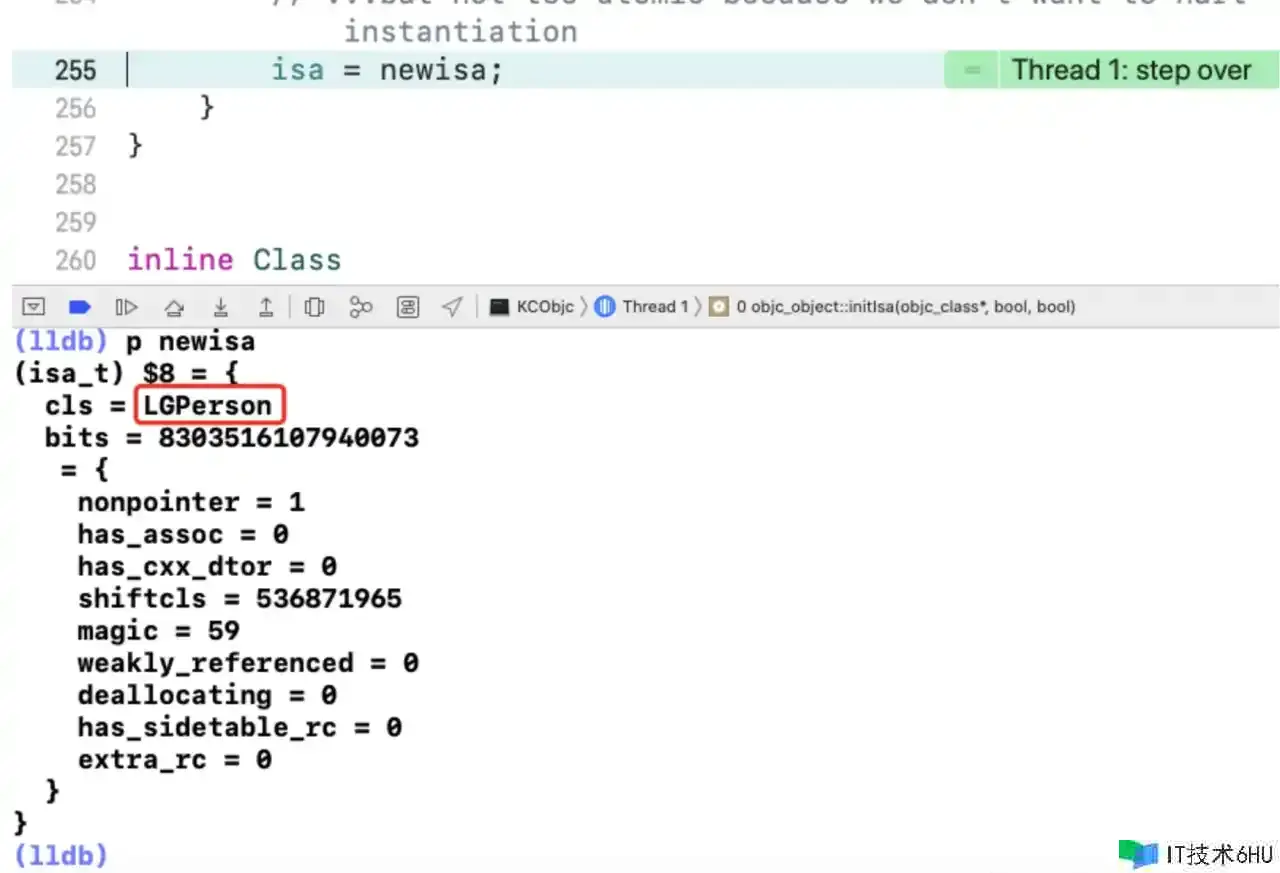The height and width of the screenshot is (873, 1280).
Task: Open the KCObjc process dropdown in jump bar
Action: pos(533,307)
